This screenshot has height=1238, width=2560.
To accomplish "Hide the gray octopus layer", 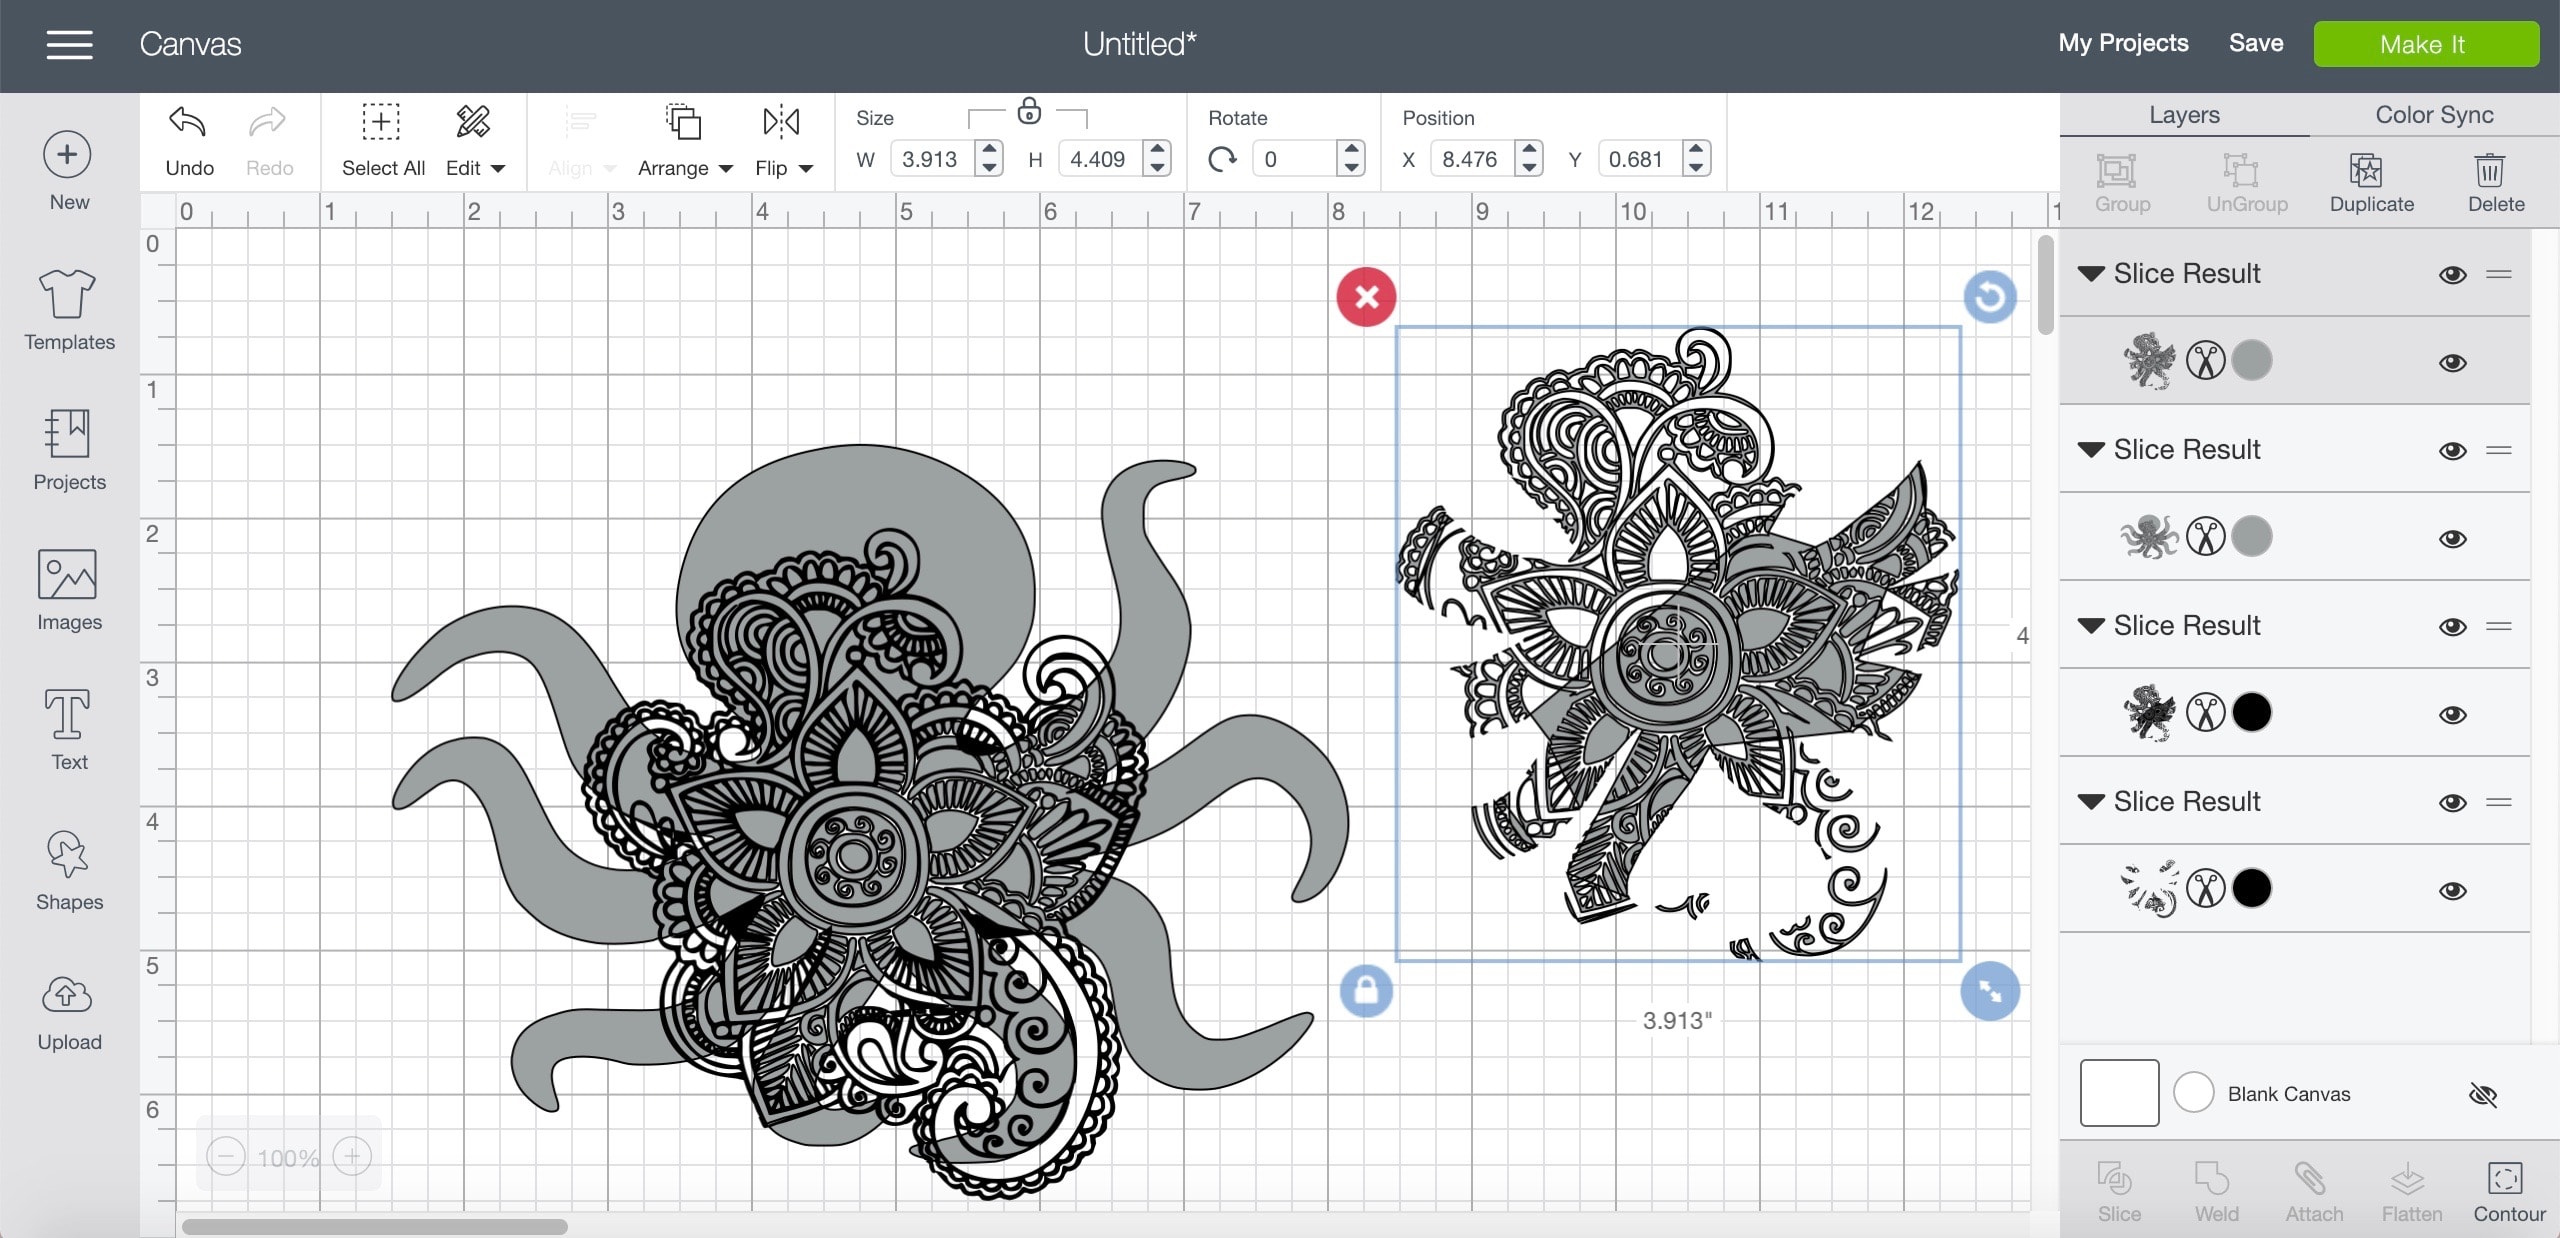I will [2452, 539].
